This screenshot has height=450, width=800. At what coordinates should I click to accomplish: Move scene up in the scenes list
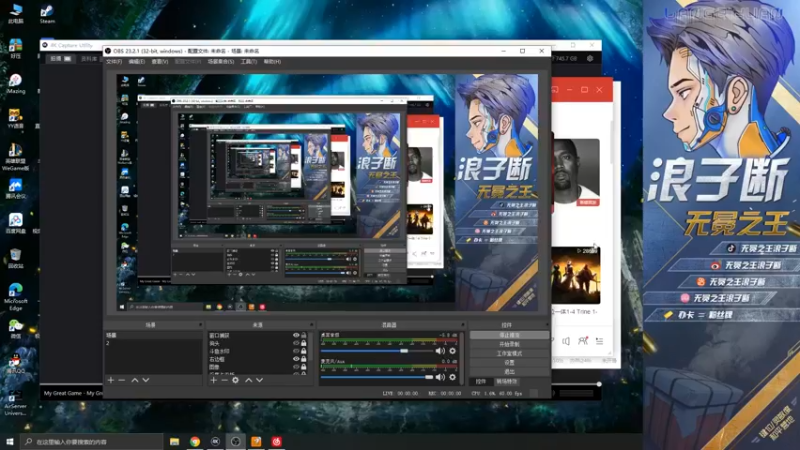(x=135, y=380)
